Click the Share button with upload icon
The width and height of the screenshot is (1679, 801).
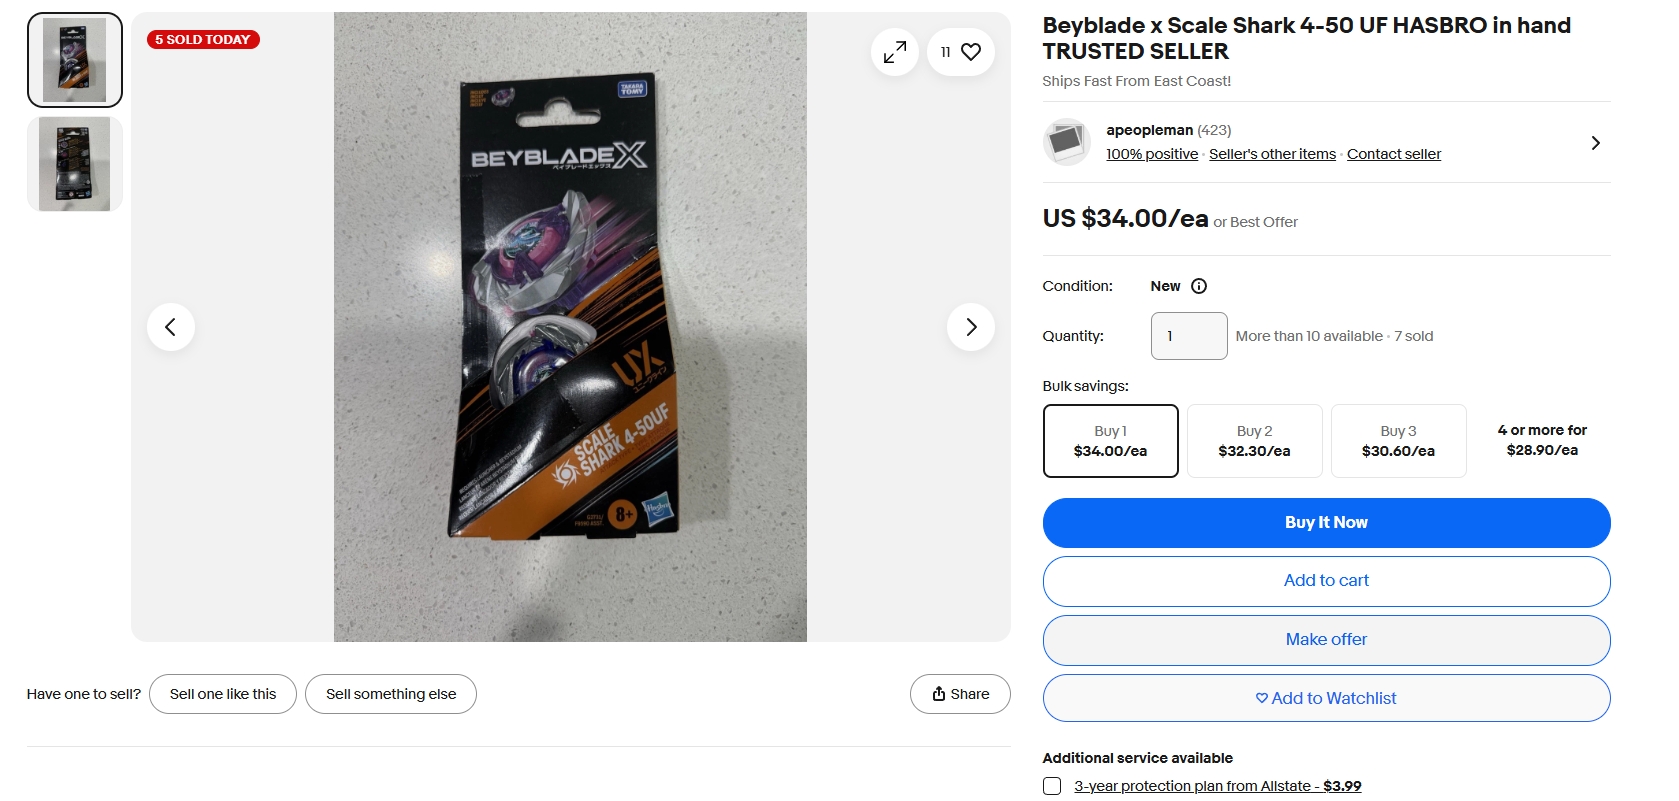[960, 694]
